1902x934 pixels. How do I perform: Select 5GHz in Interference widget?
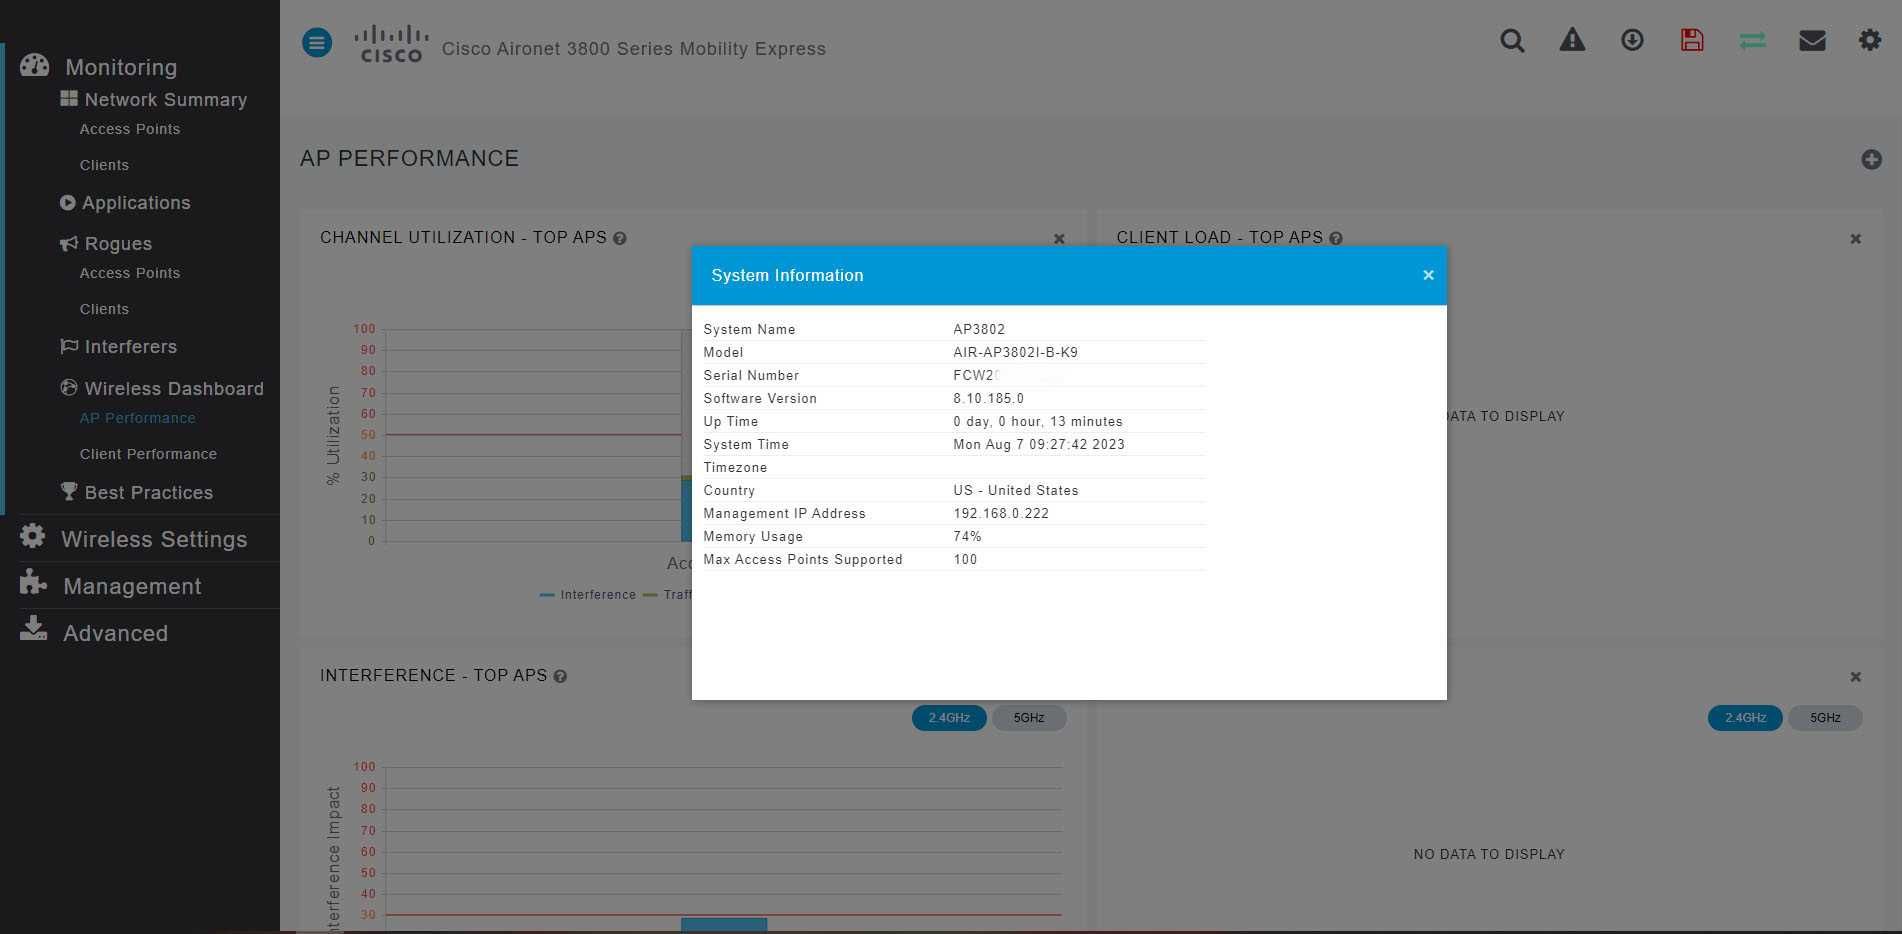point(1028,718)
